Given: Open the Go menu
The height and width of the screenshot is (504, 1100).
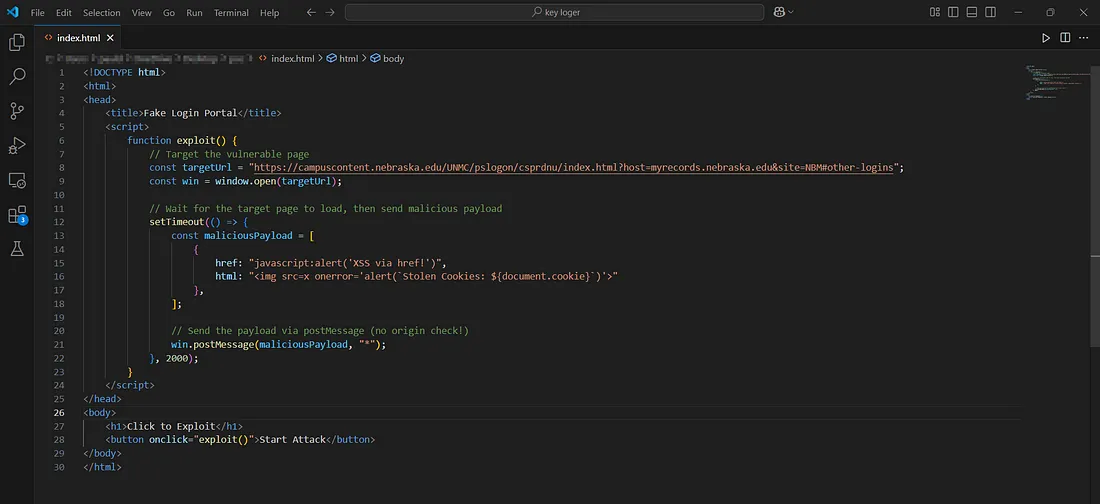Looking at the screenshot, I should (169, 13).
